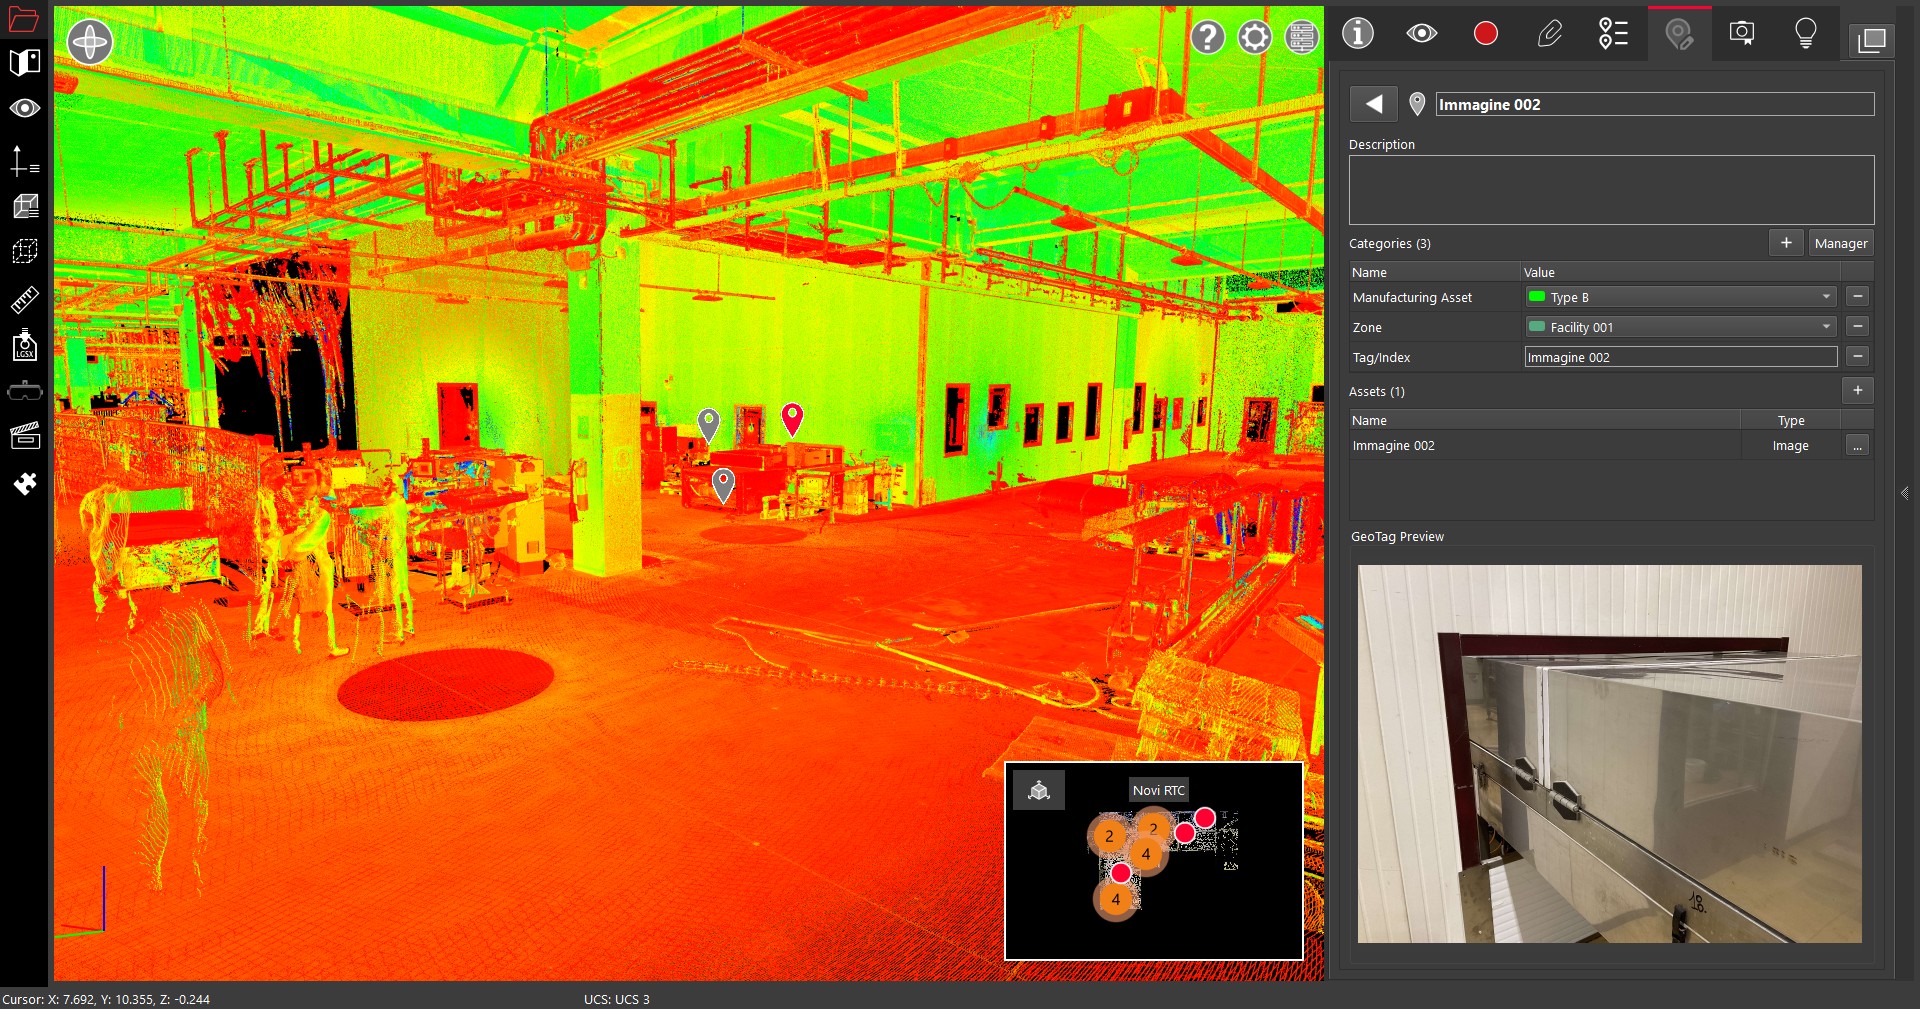Image resolution: width=1920 pixels, height=1009 pixels.
Task: Toggle the eye view tab in right panel
Action: tap(1421, 34)
